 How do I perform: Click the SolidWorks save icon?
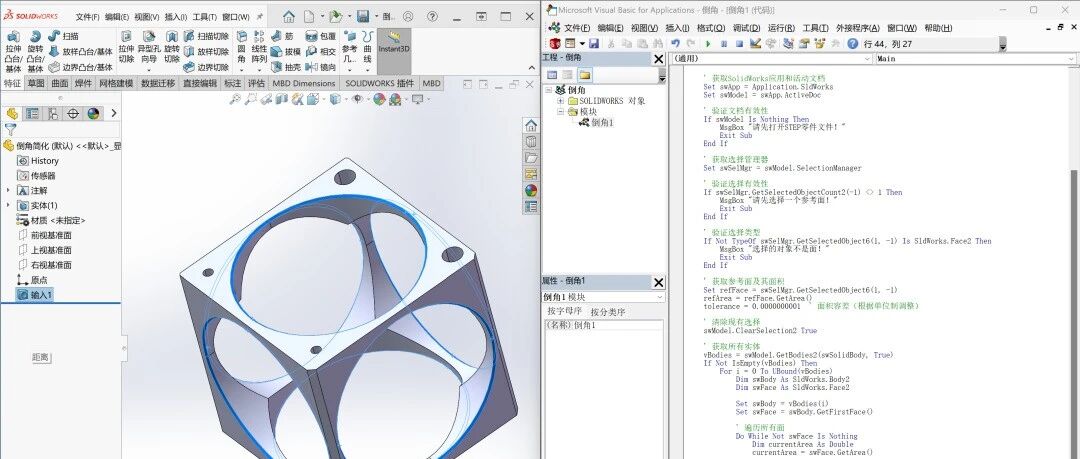pos(363,16)
